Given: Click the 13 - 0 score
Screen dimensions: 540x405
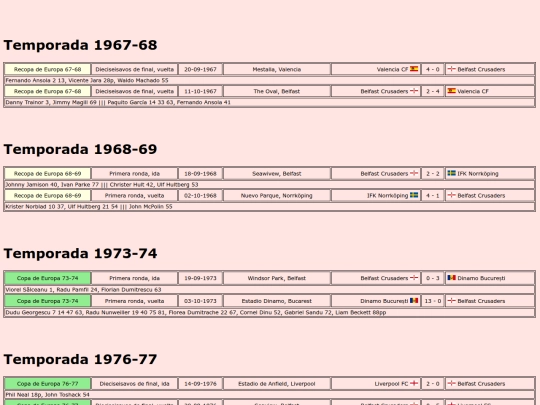Looking at the screenshot, I should click(433, 301).
